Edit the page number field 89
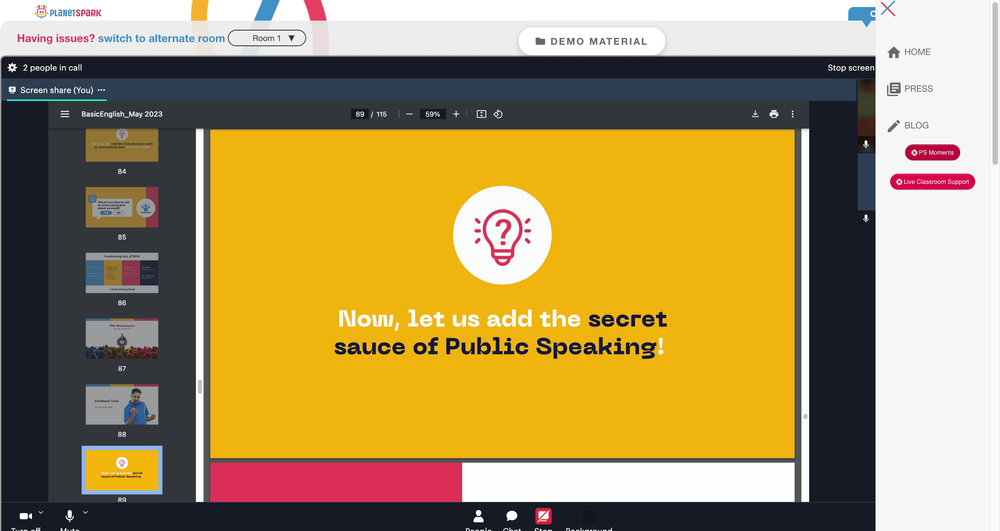Image resolution: width=1000 pixels, height=531 pixels. tap(360, 114)
